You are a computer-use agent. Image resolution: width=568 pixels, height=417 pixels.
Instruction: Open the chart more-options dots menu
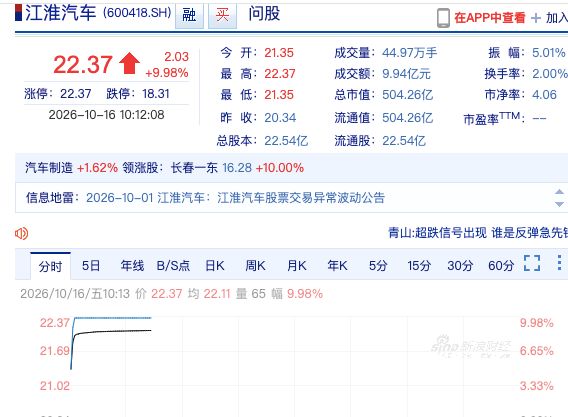[x=559, y=263]
